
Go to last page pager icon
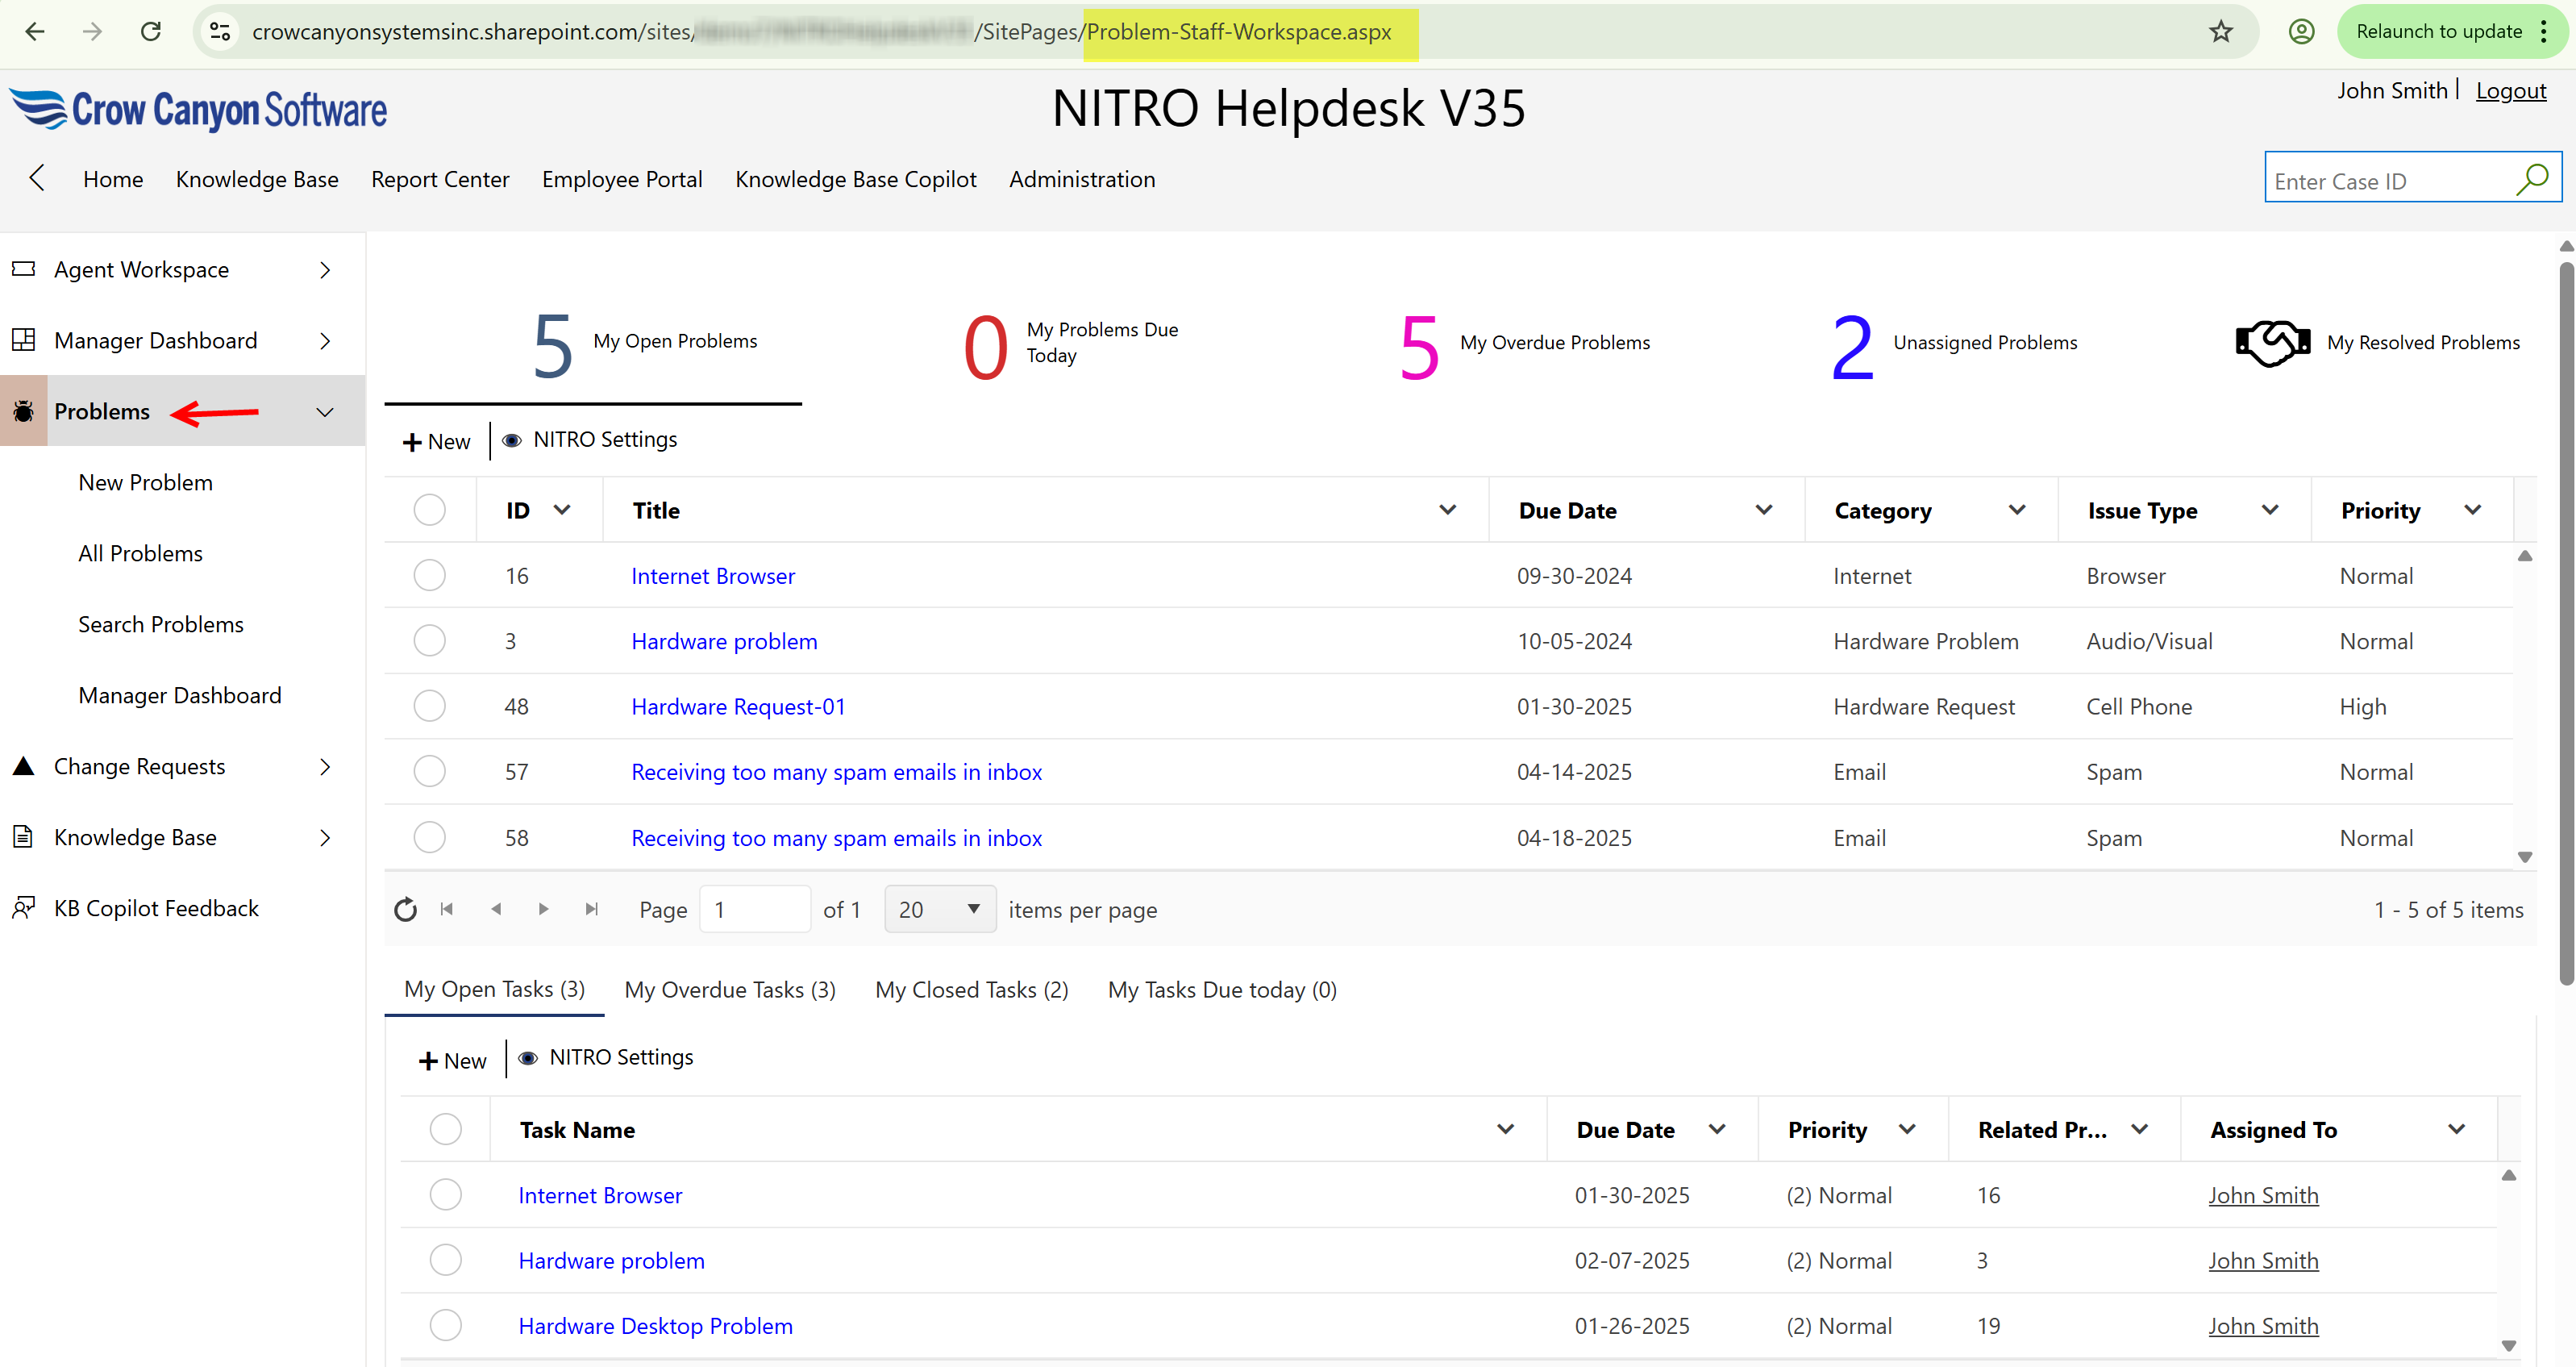point(592,909)
